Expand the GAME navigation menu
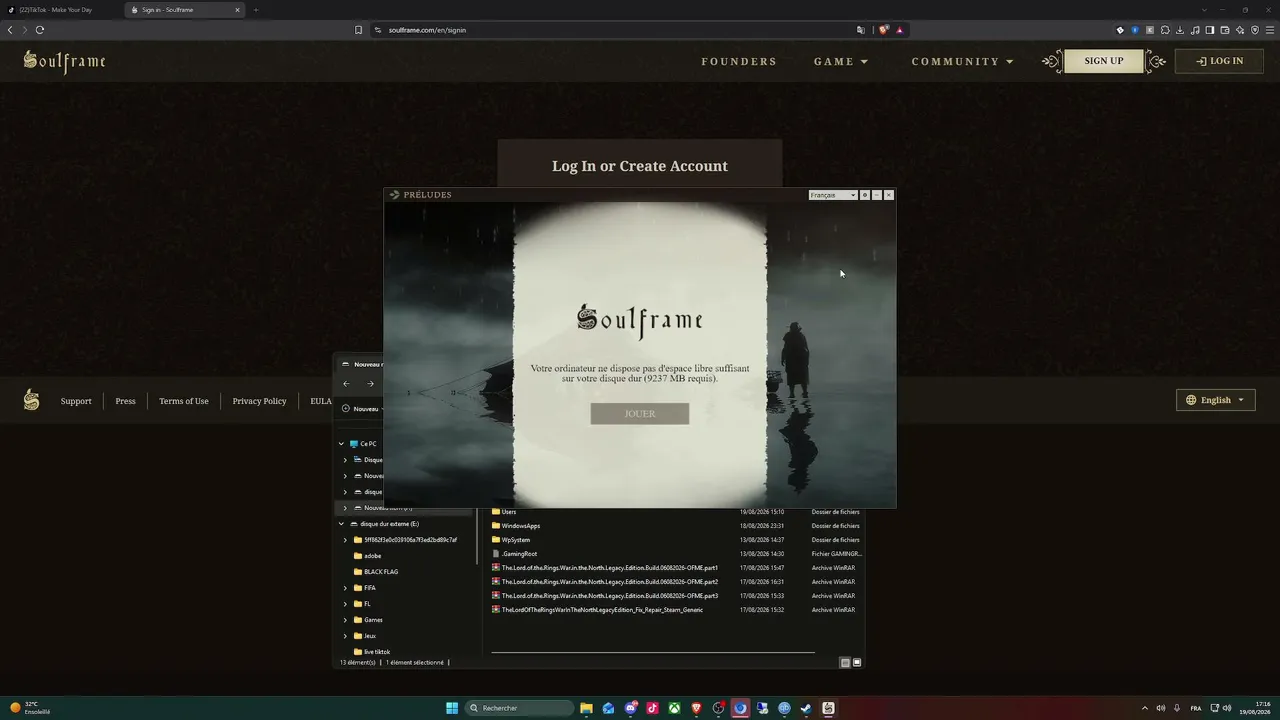The width and height of the screenshot is (1280, 720). click(x=841, y=61)
